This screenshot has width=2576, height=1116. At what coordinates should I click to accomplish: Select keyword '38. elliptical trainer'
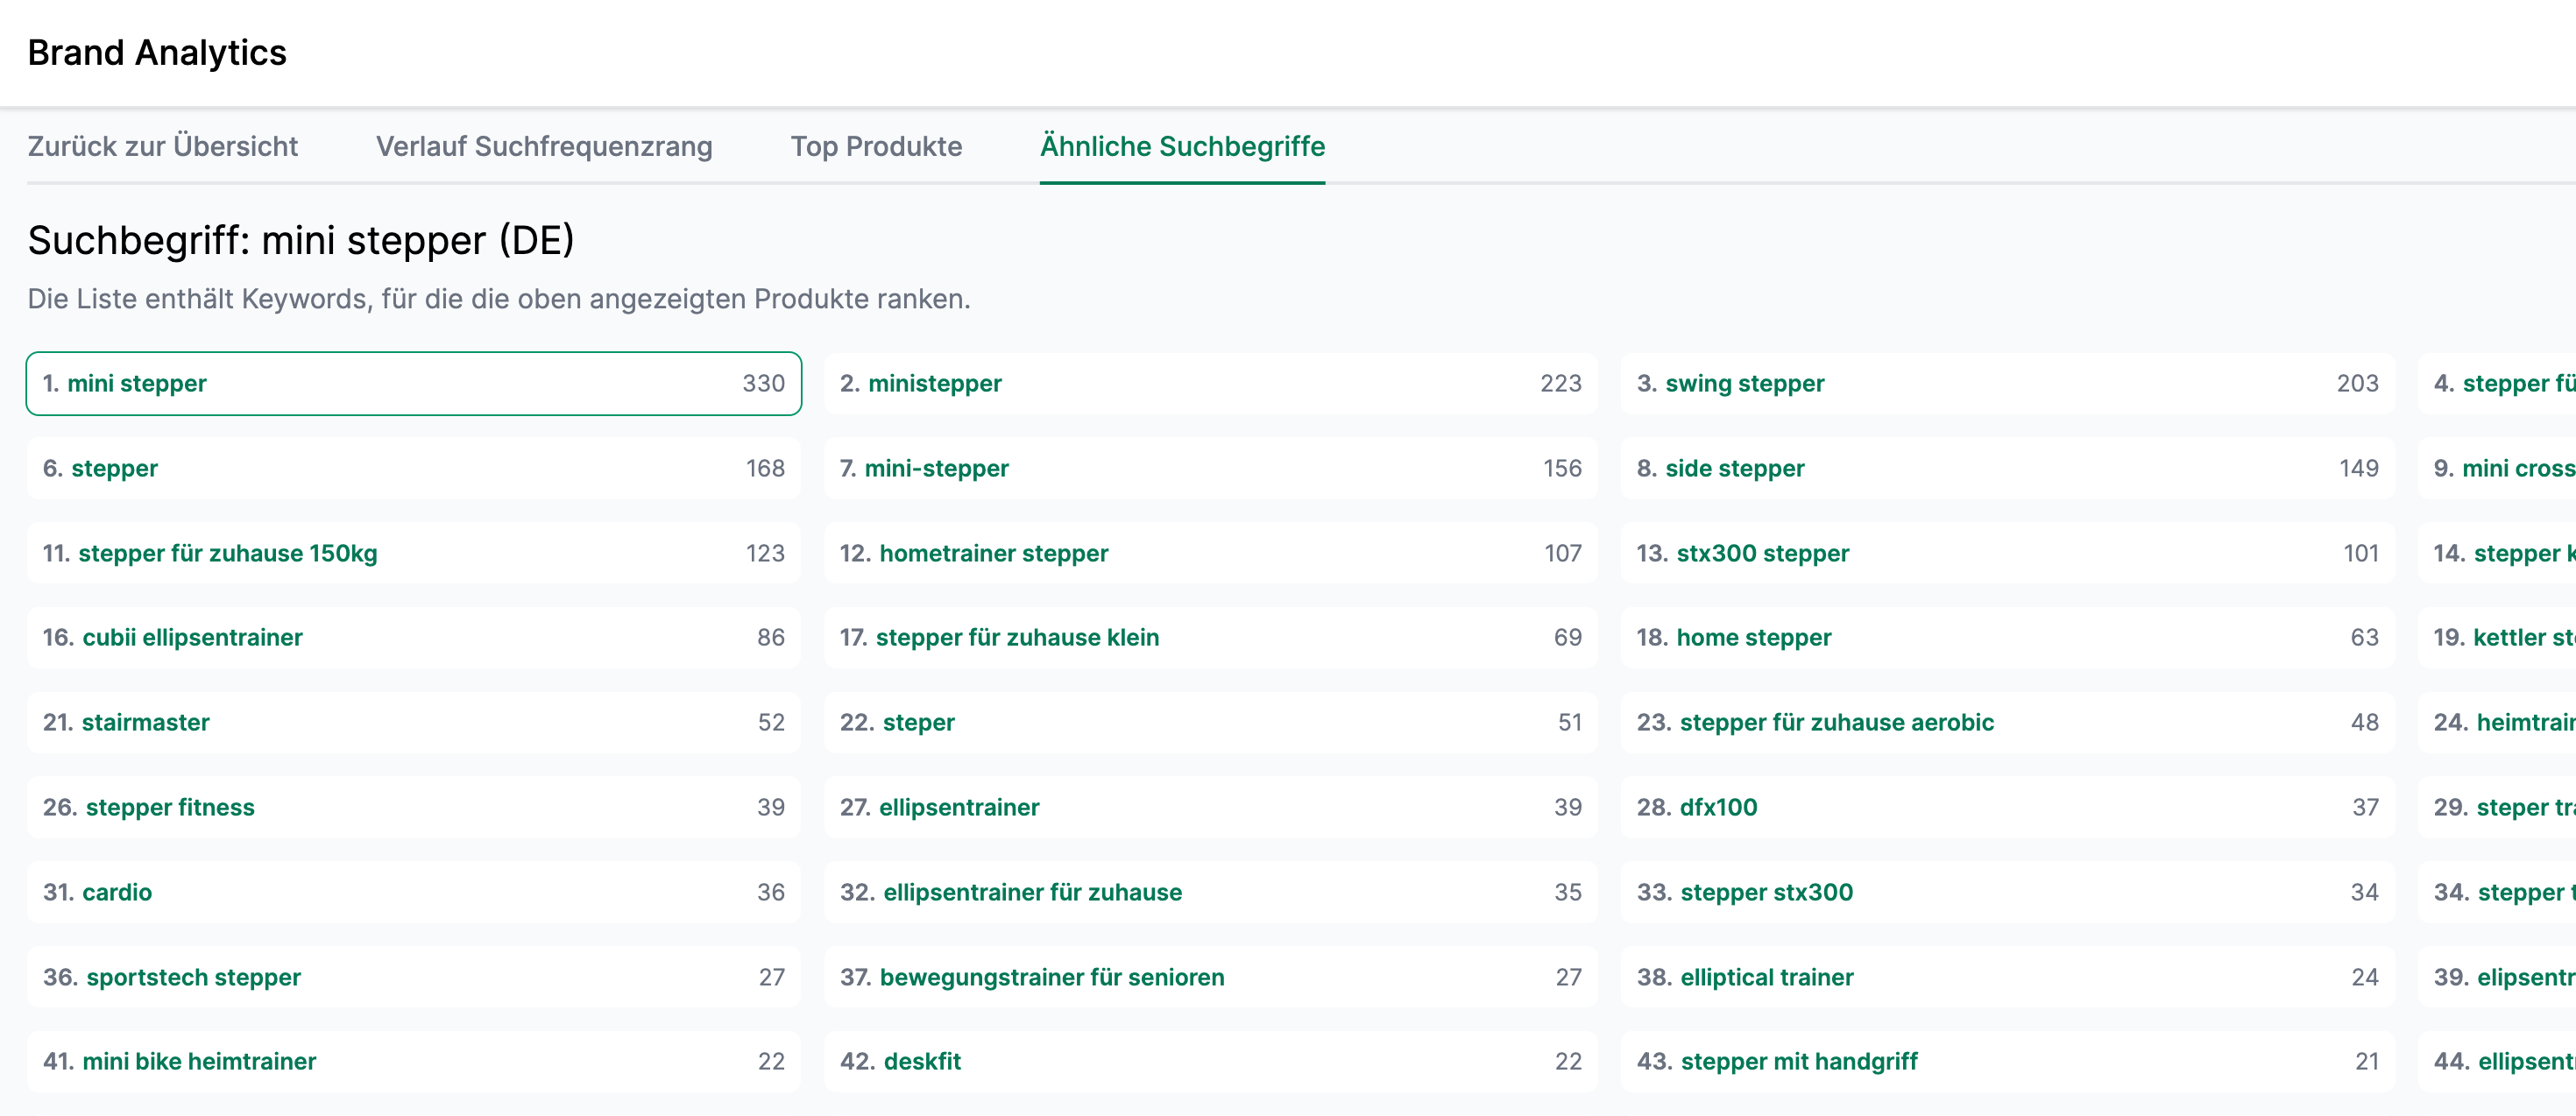[x=2008, y=977]
